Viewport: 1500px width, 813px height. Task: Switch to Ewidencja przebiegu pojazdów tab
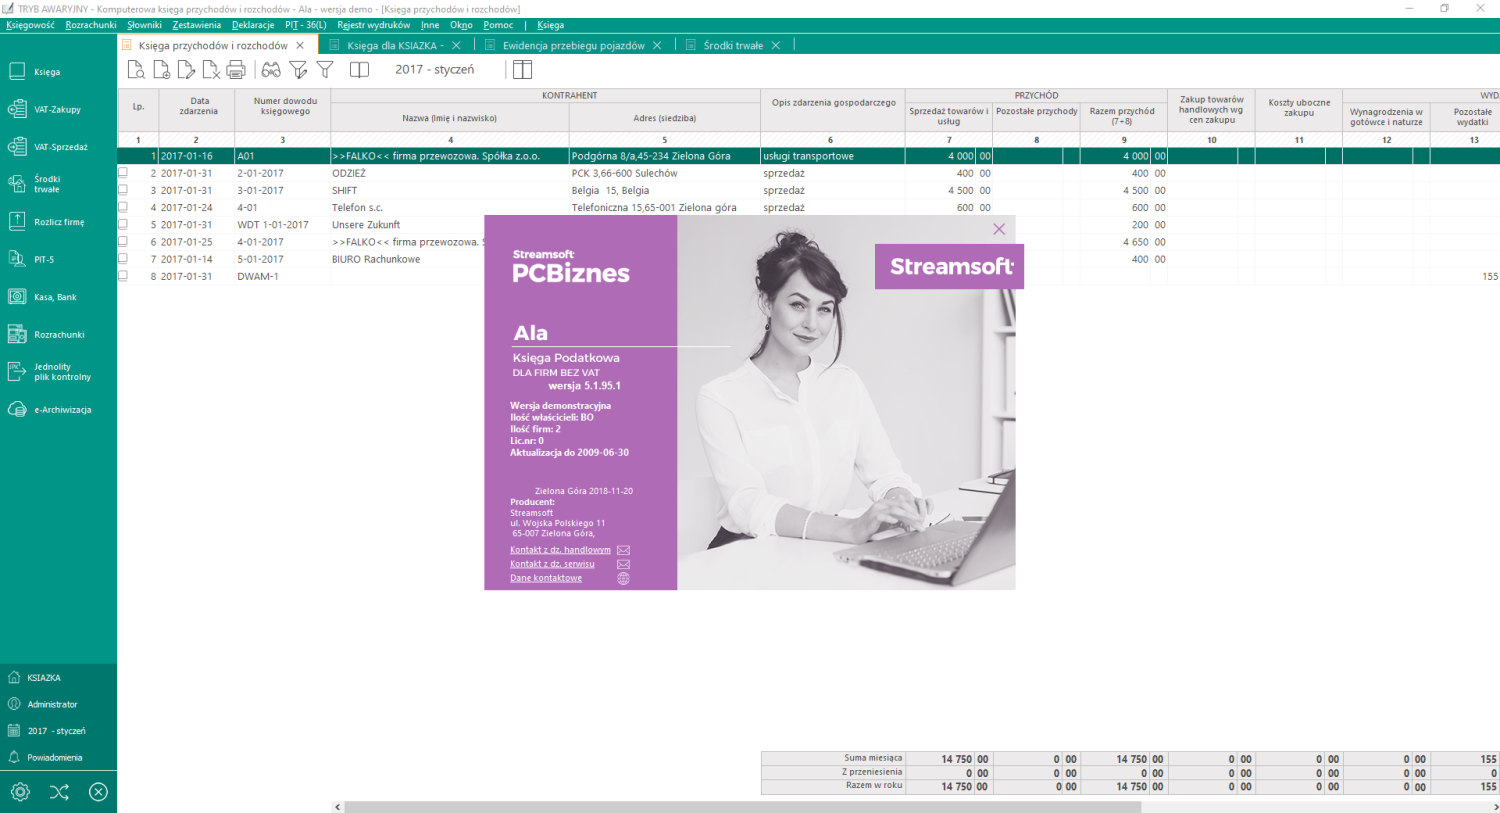(x=573, y=45)
